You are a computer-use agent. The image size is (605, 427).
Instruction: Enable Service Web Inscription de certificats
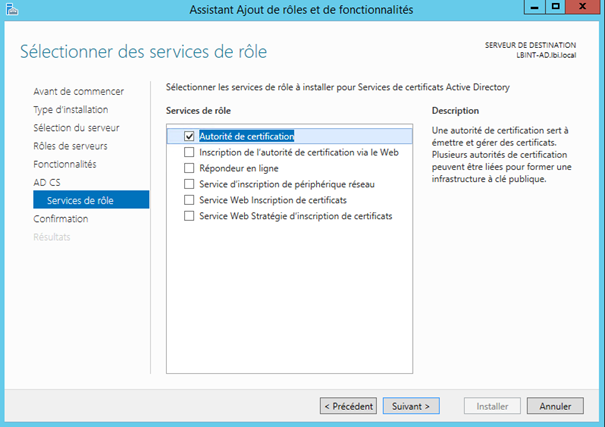pyautogui.click(x=190, y=200)
